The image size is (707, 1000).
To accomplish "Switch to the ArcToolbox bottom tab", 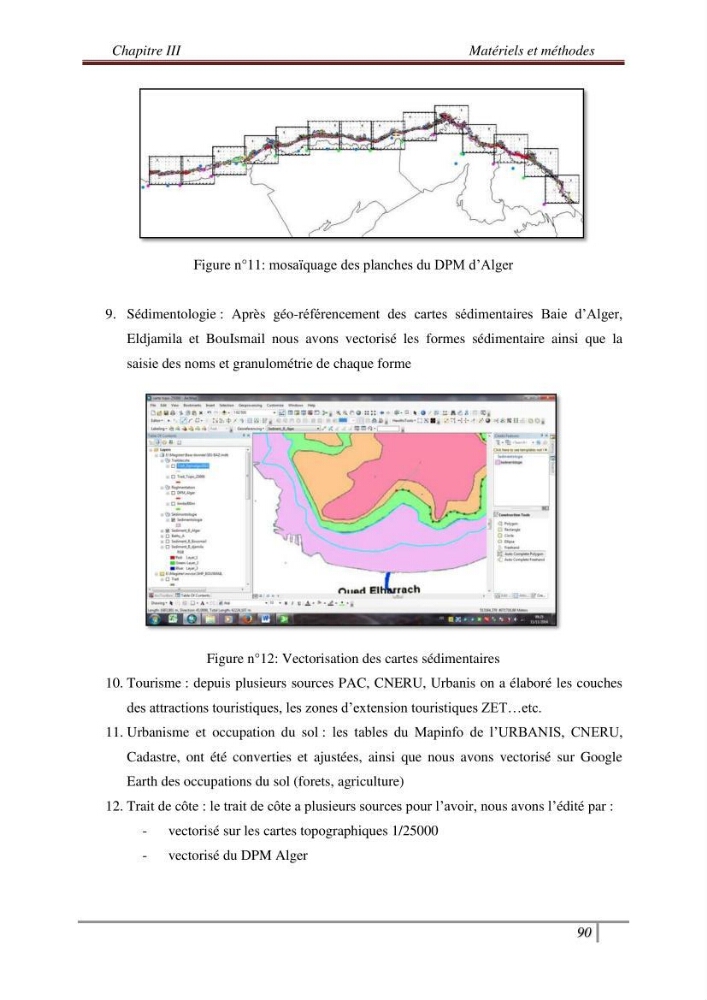I will coord(161,596).
